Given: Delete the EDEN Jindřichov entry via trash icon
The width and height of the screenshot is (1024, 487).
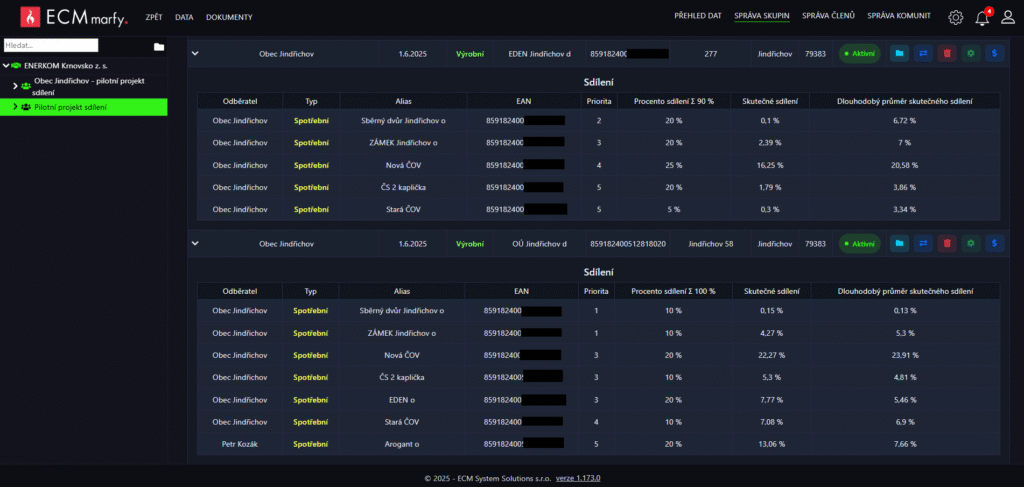Looking at the screenshot, I should tap(947, 53).
